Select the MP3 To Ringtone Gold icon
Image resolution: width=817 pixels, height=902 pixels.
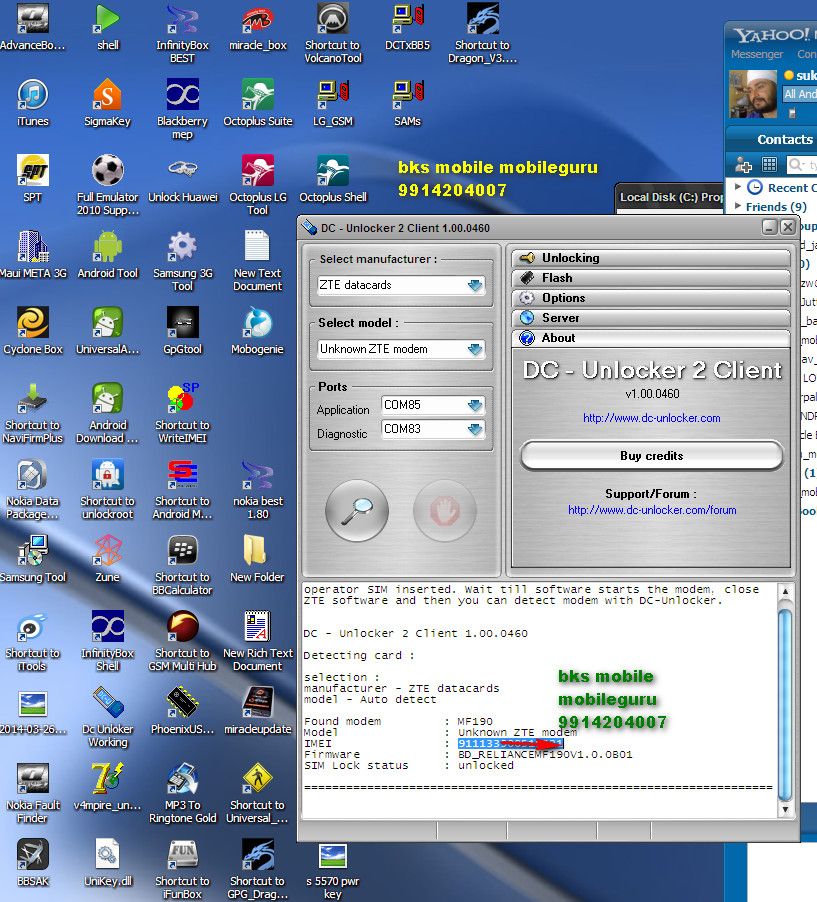coord(182,793)
